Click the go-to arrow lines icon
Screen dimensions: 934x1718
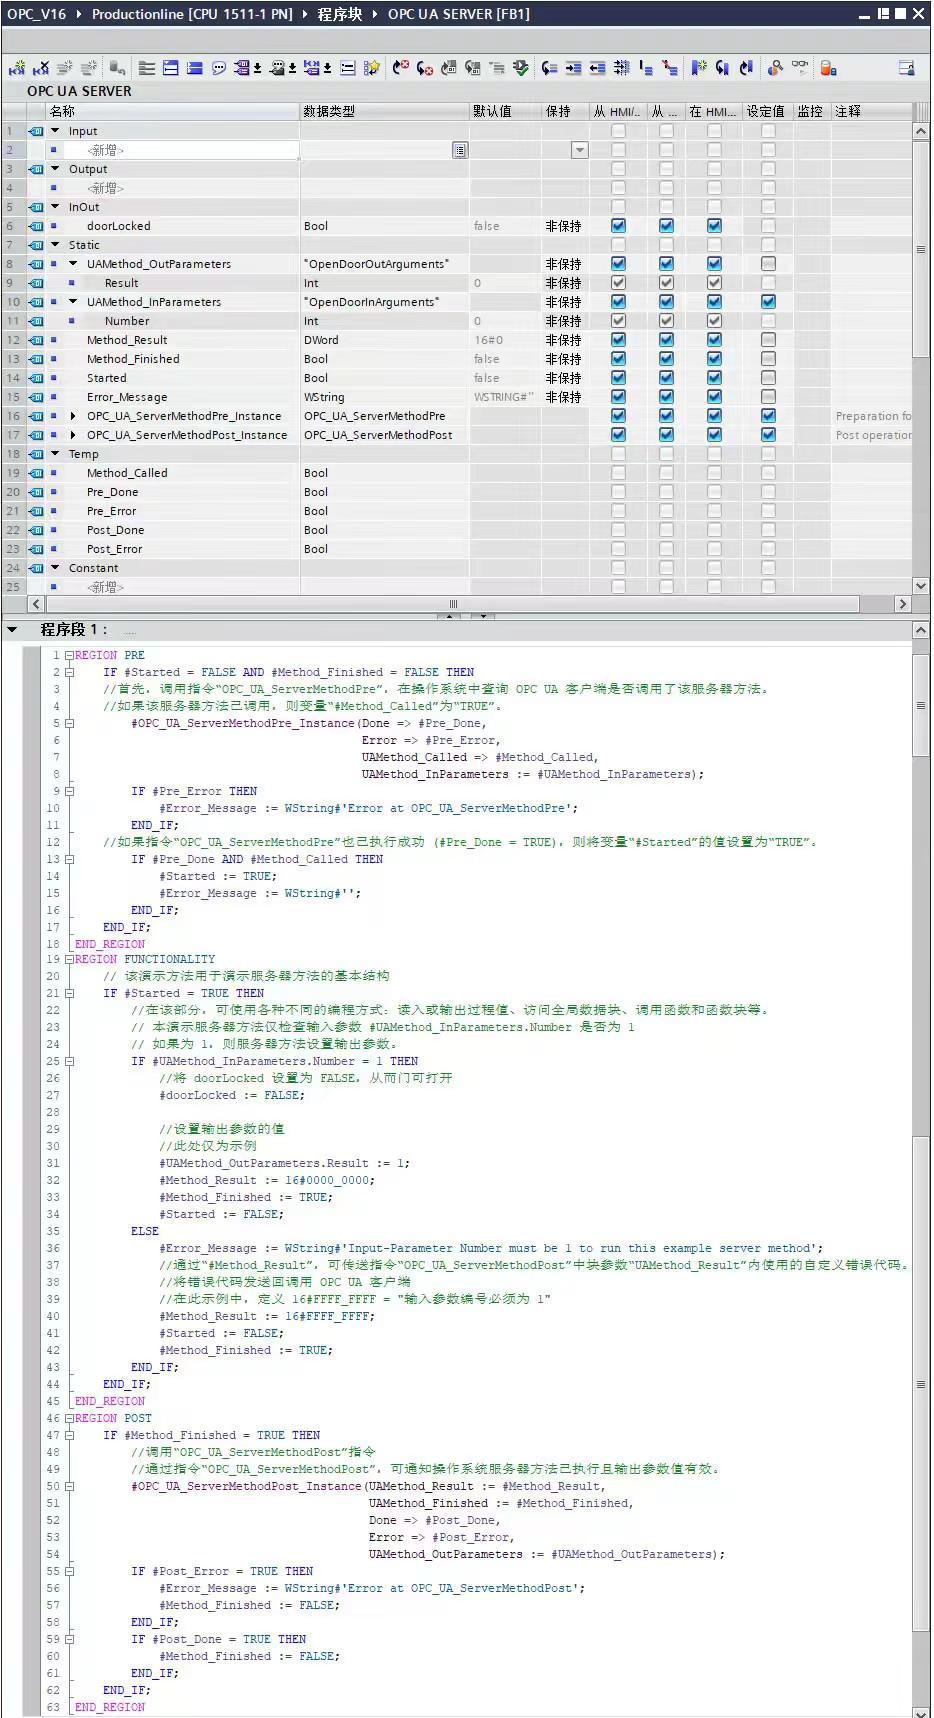[549, 68]
